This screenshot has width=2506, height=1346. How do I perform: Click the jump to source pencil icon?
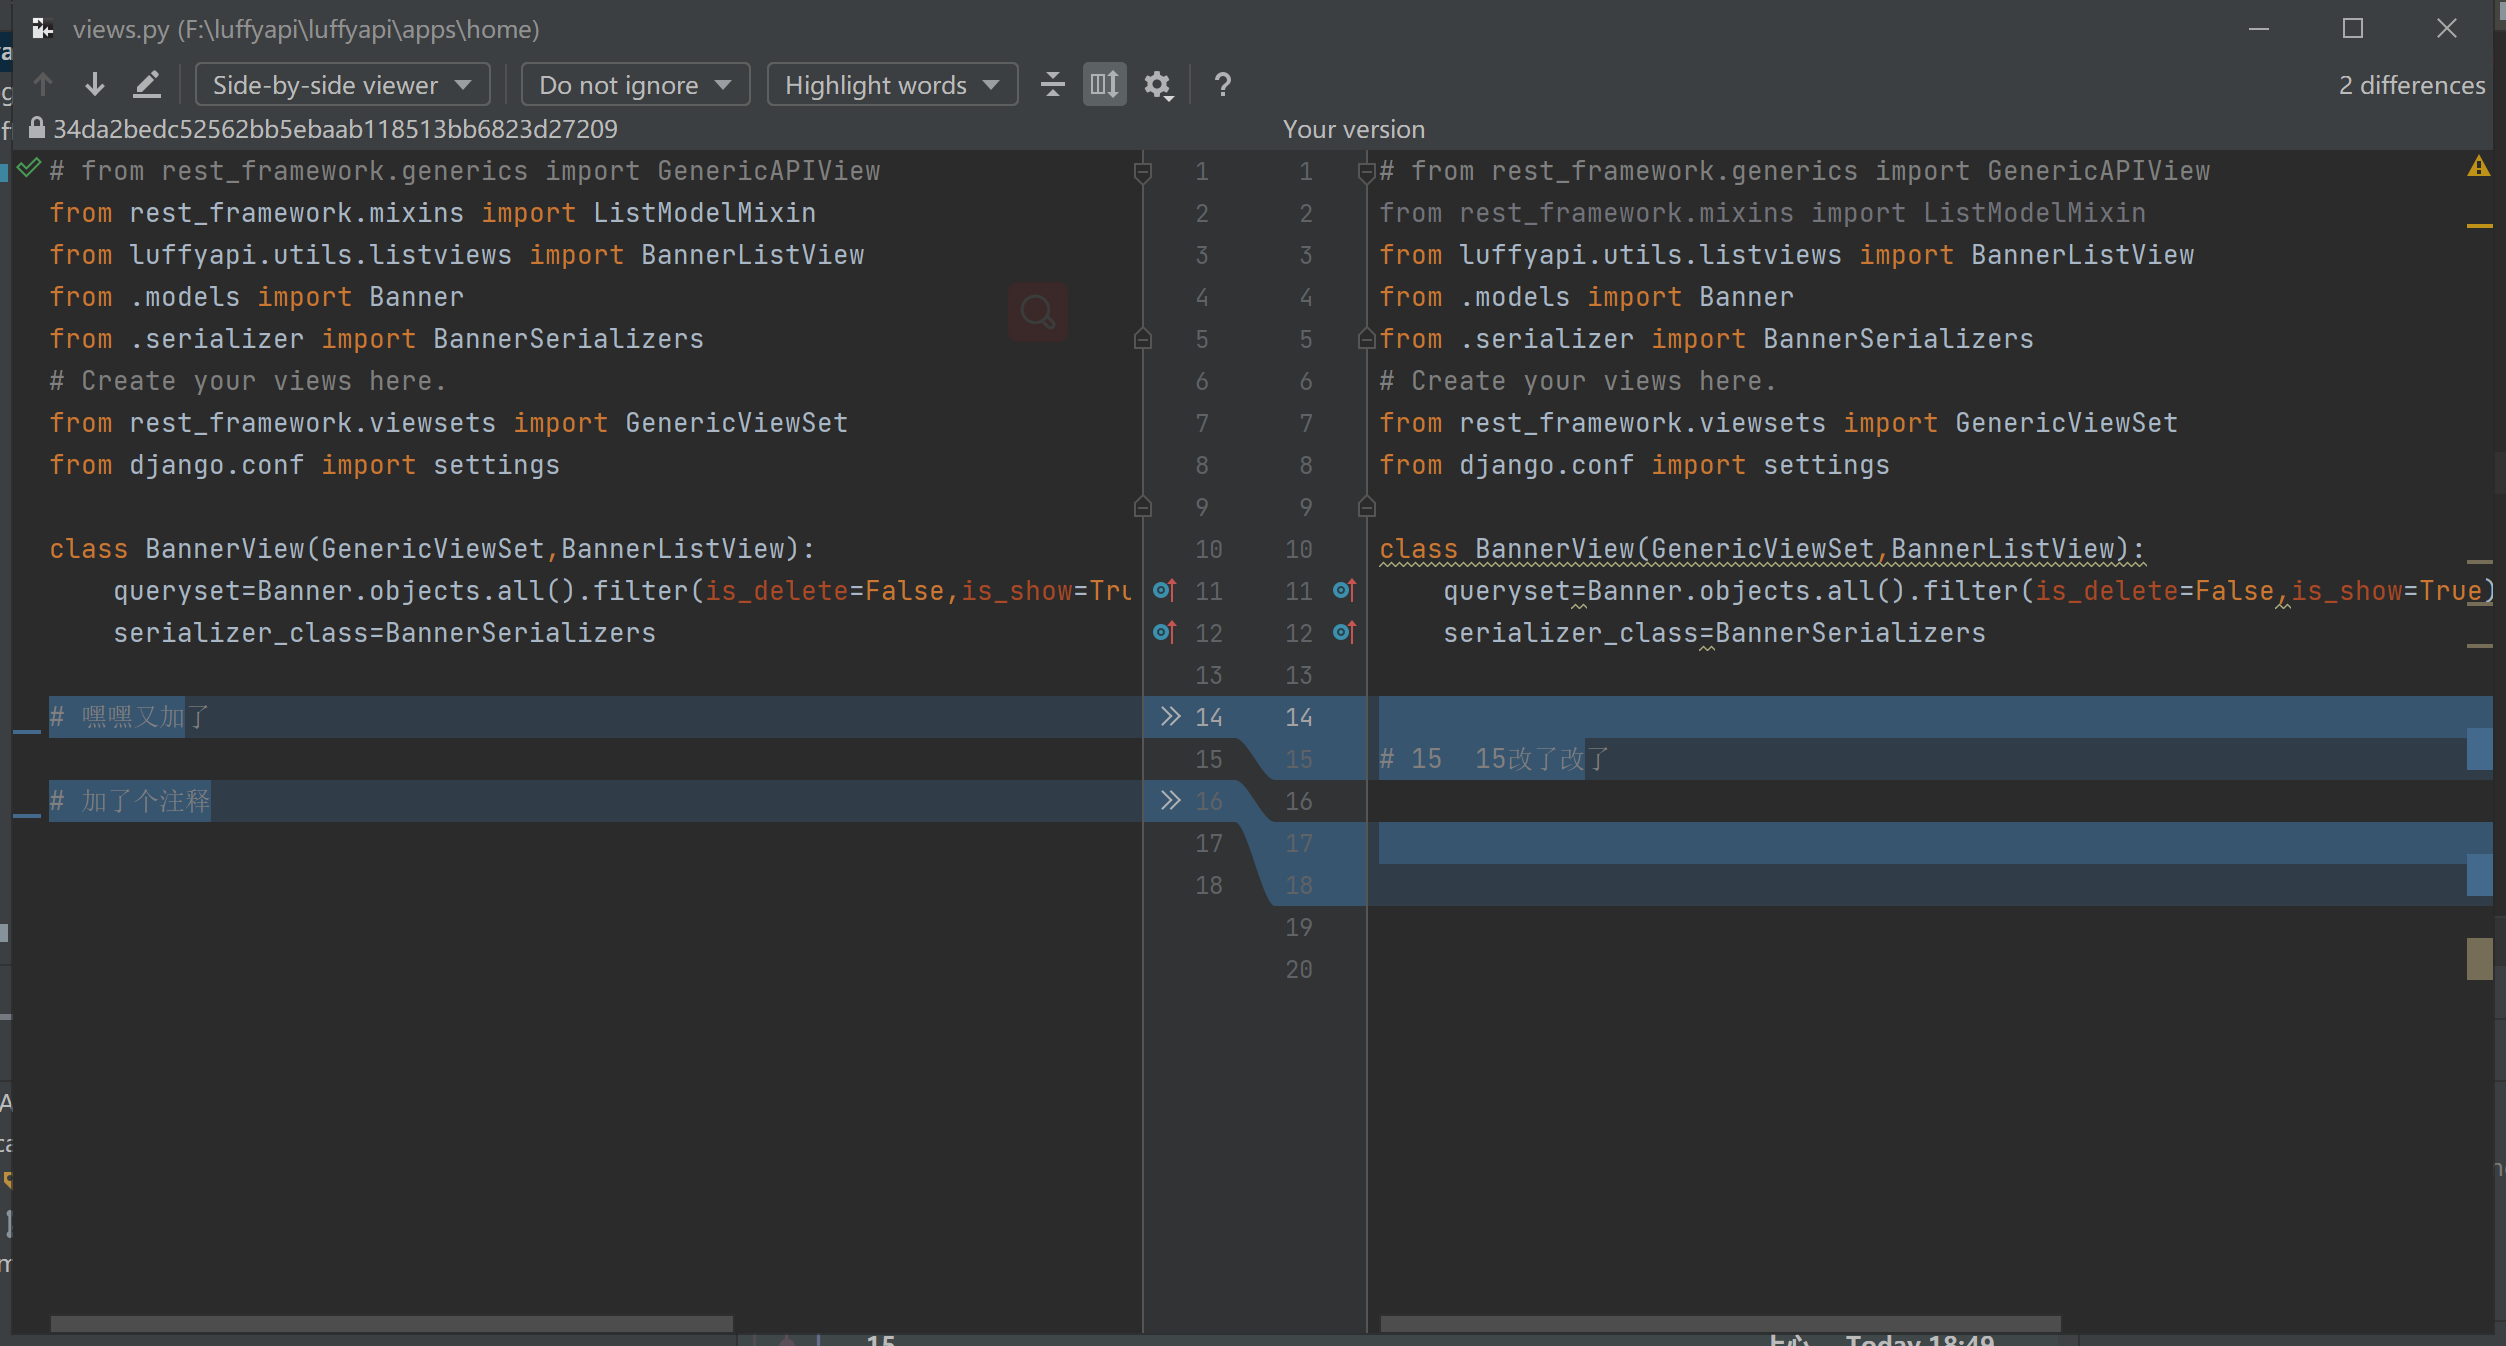[147, 85]
